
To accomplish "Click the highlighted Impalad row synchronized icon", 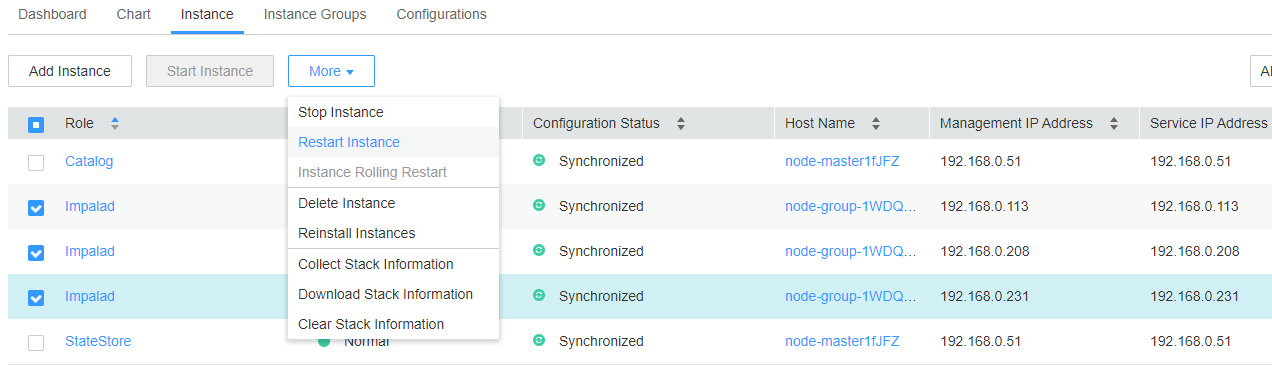I will coord(539,295).
